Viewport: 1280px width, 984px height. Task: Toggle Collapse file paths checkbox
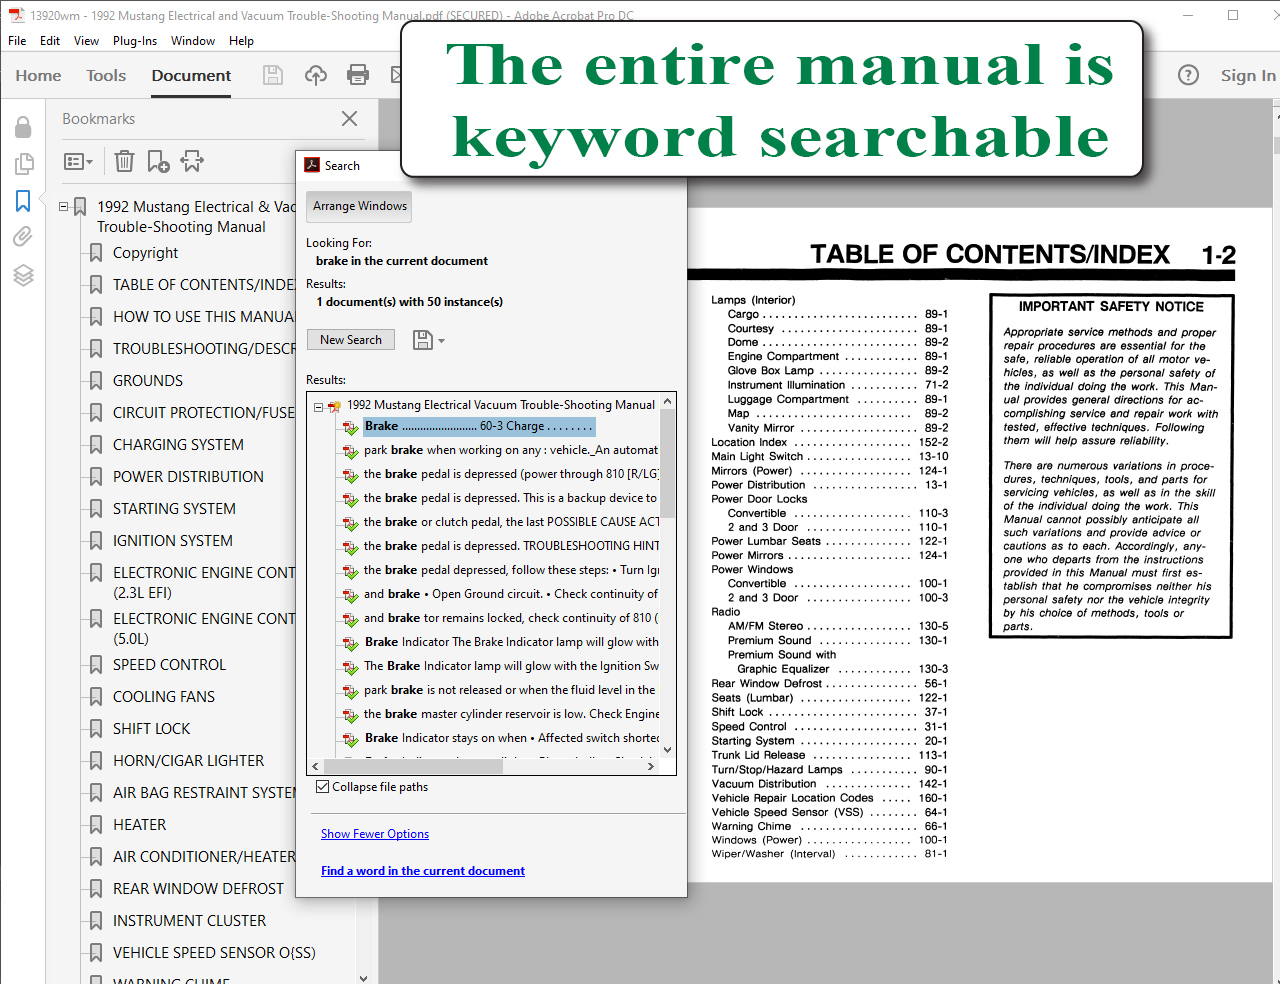(322, 787)
